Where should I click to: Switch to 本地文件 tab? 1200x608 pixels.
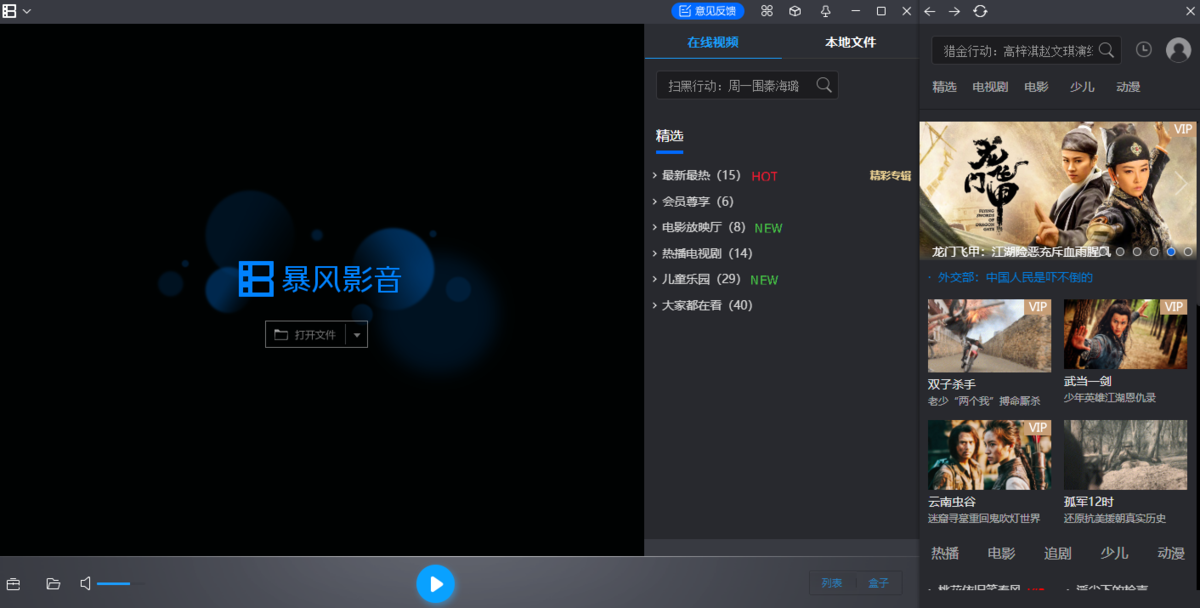point(849,42)
